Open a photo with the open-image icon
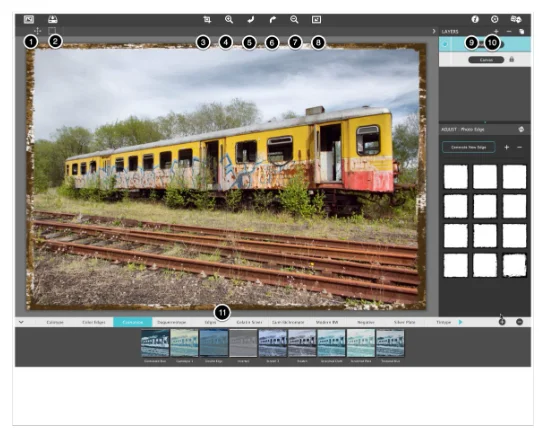The image size is (539, 431). [29, 19]
